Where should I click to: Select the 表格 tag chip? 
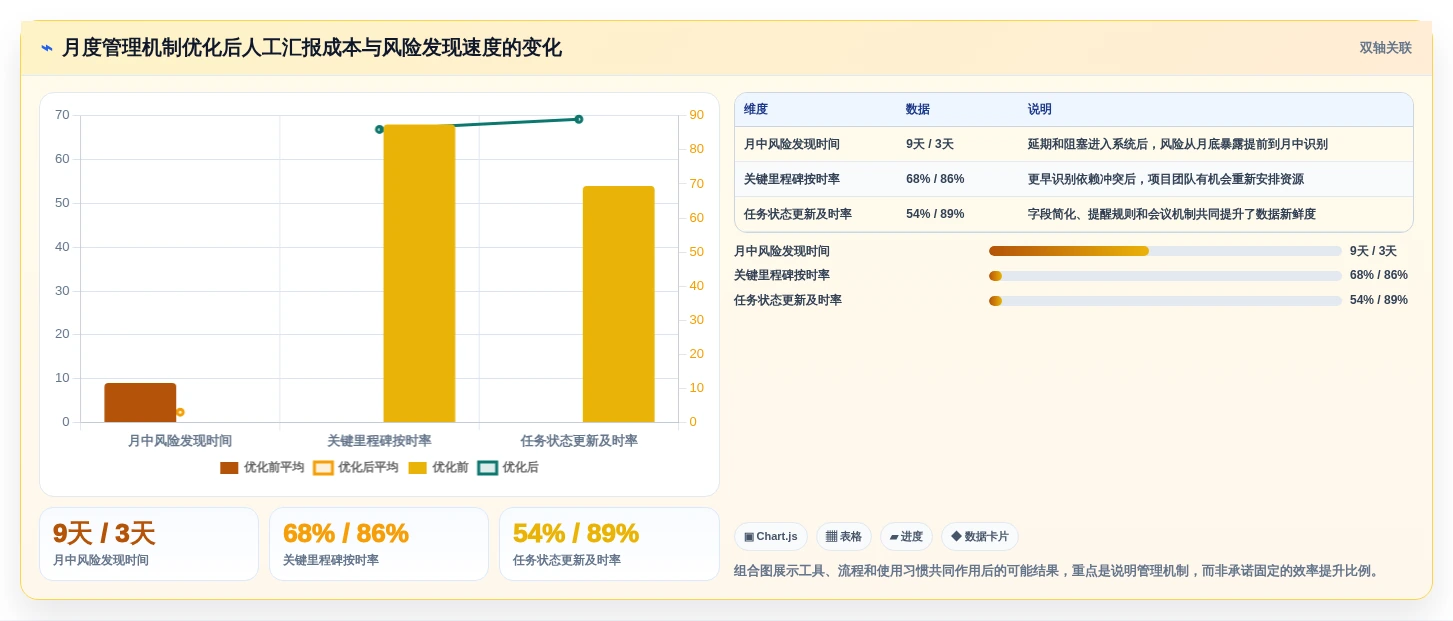844,537
